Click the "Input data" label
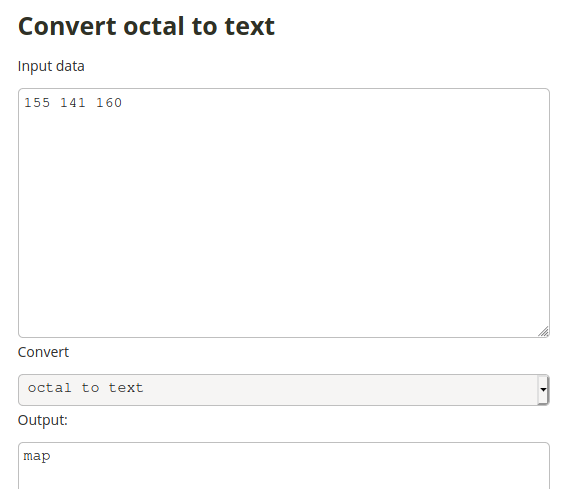 (x=51, y=67)
